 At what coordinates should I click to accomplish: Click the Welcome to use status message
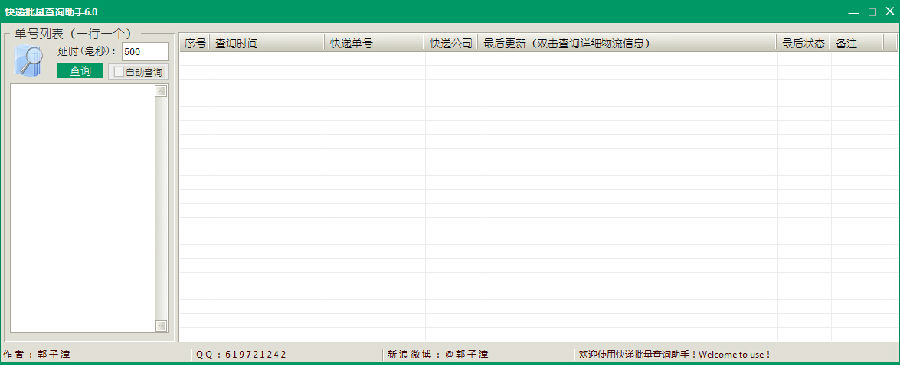[x=674, y=354]
